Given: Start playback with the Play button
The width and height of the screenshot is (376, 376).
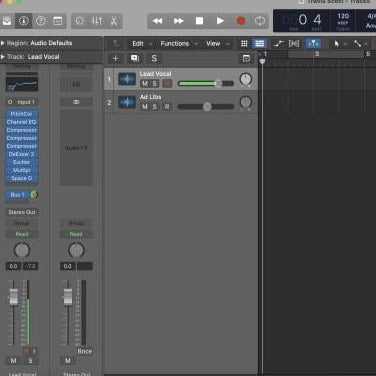Looking at the screenshot, I should point(220,21).
